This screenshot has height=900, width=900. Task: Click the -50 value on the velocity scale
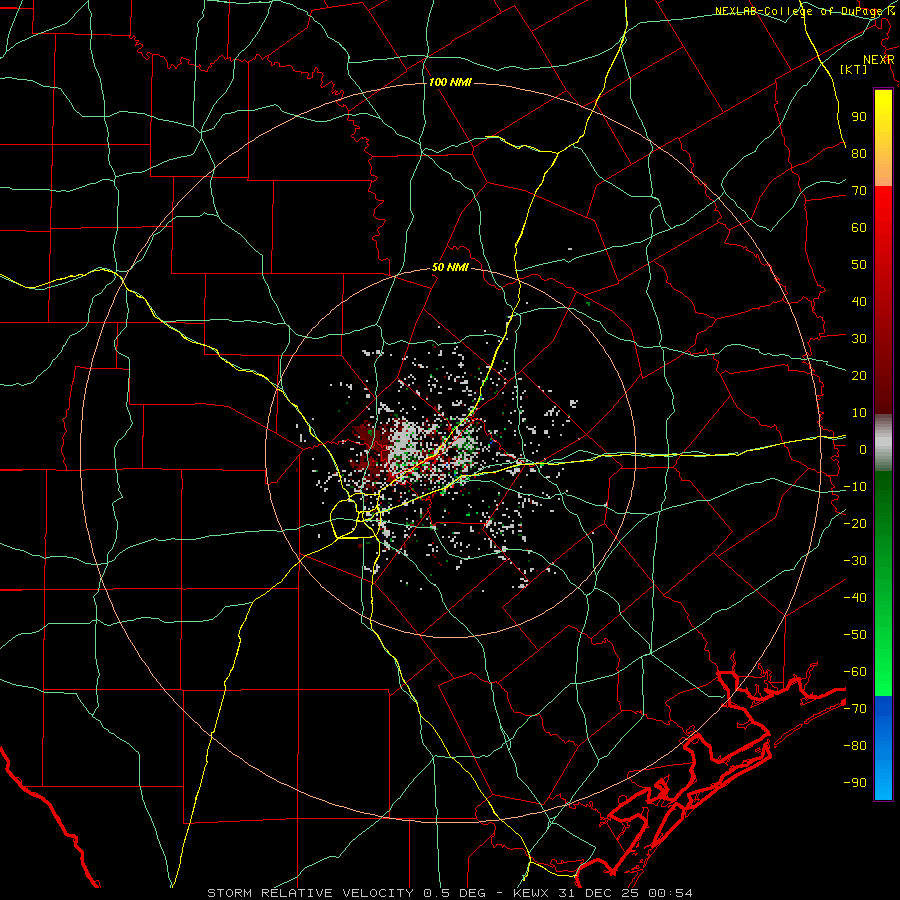855,635
